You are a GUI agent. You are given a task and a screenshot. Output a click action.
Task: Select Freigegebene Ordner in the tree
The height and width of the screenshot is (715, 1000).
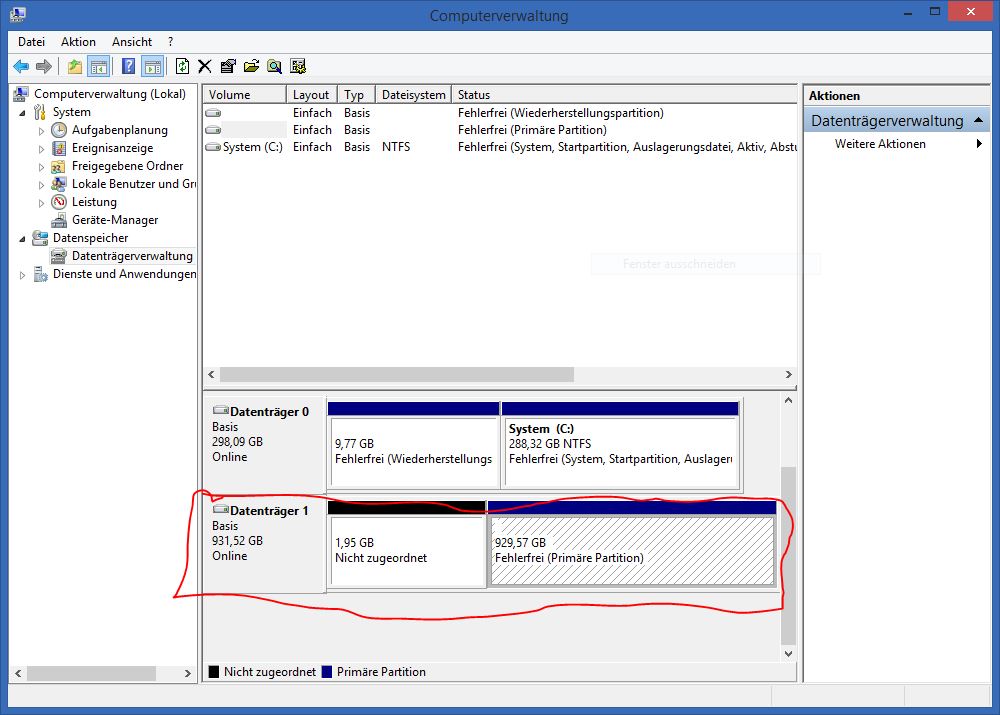coord(128,166)
